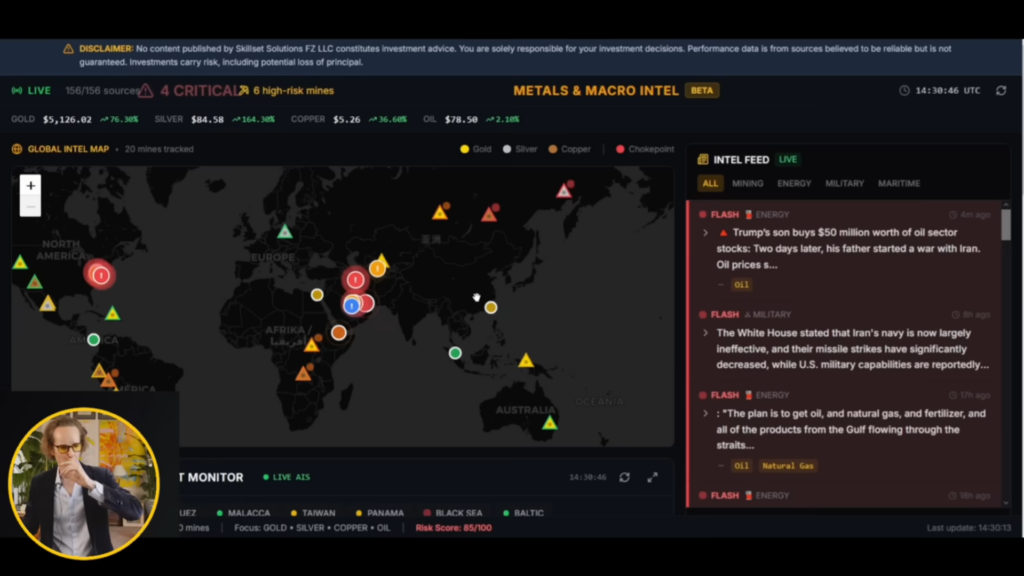The height and width of the screenshot is (576, 1024).
Task: Select green mine triangle in Europe
Action: click(285, 231)
